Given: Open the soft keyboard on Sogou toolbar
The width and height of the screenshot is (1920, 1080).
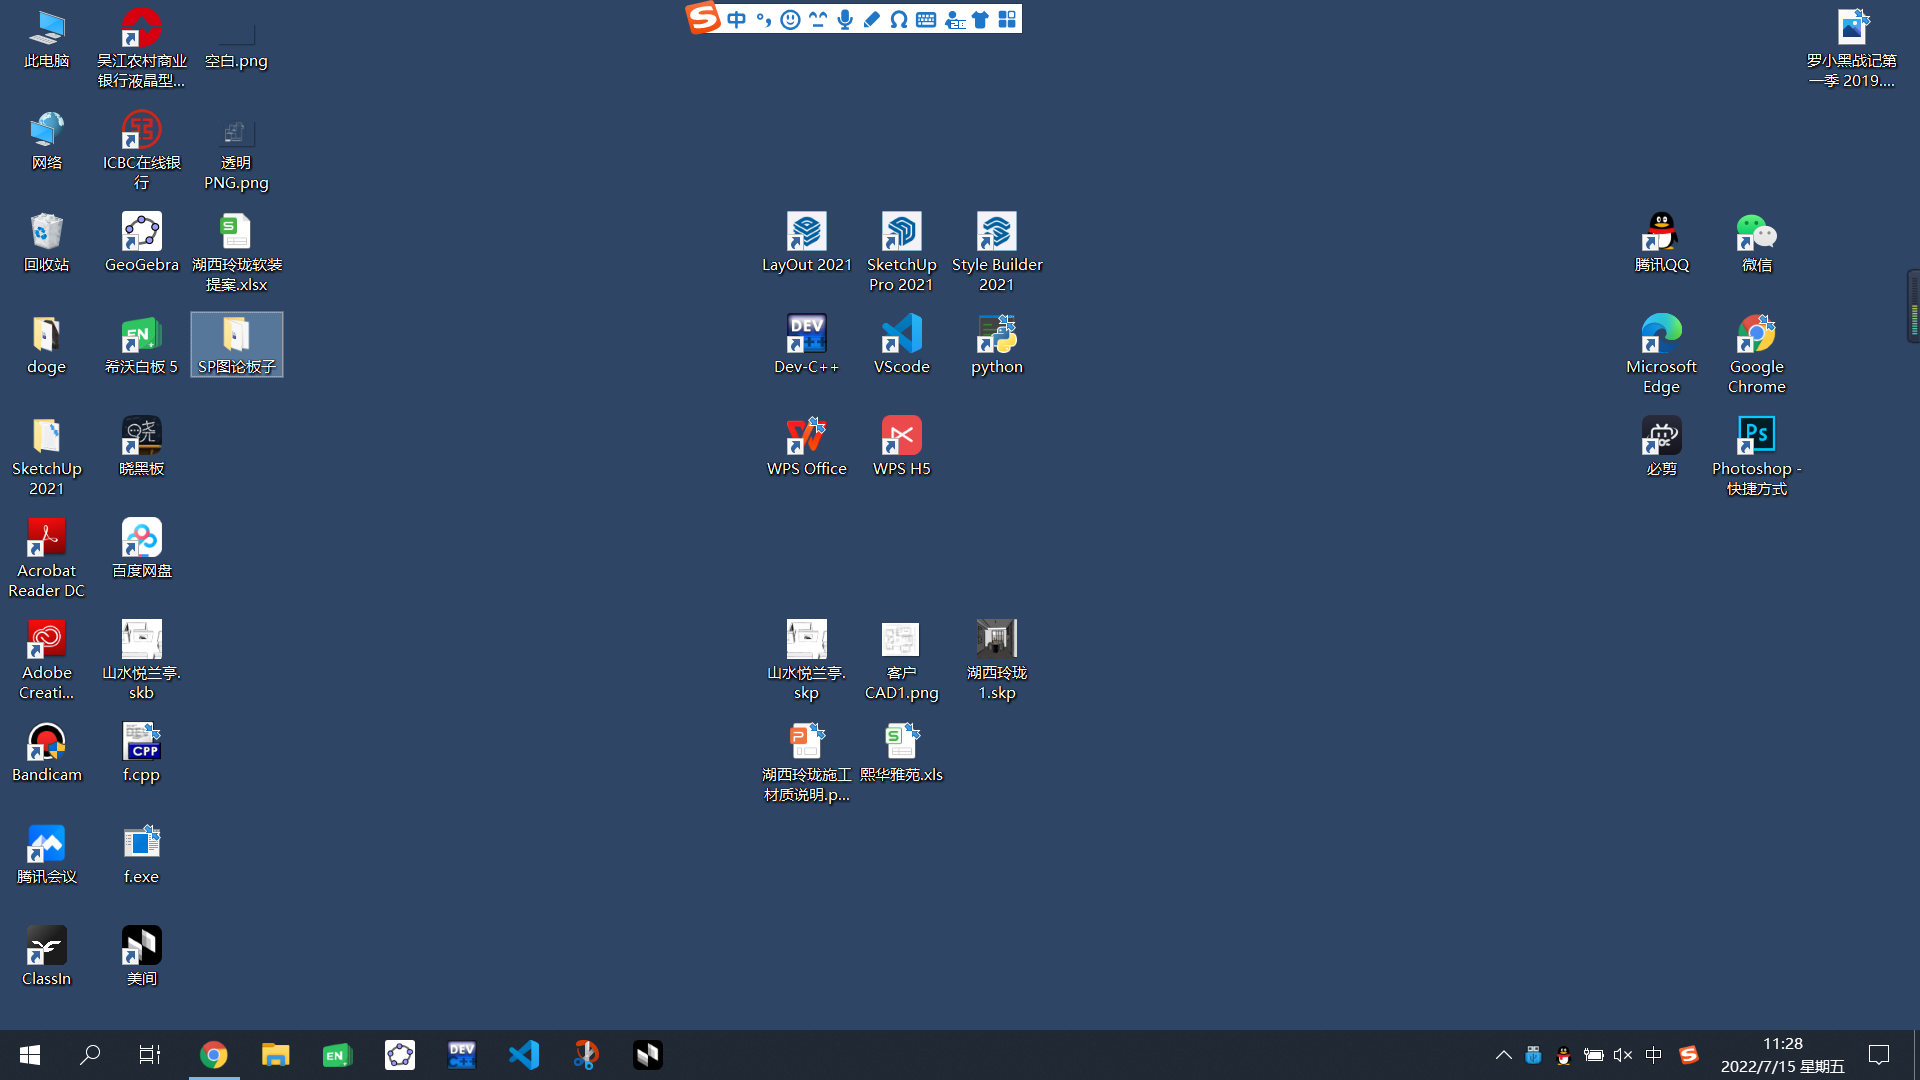Looking at the screenshot, I should (x=926, y=19).
